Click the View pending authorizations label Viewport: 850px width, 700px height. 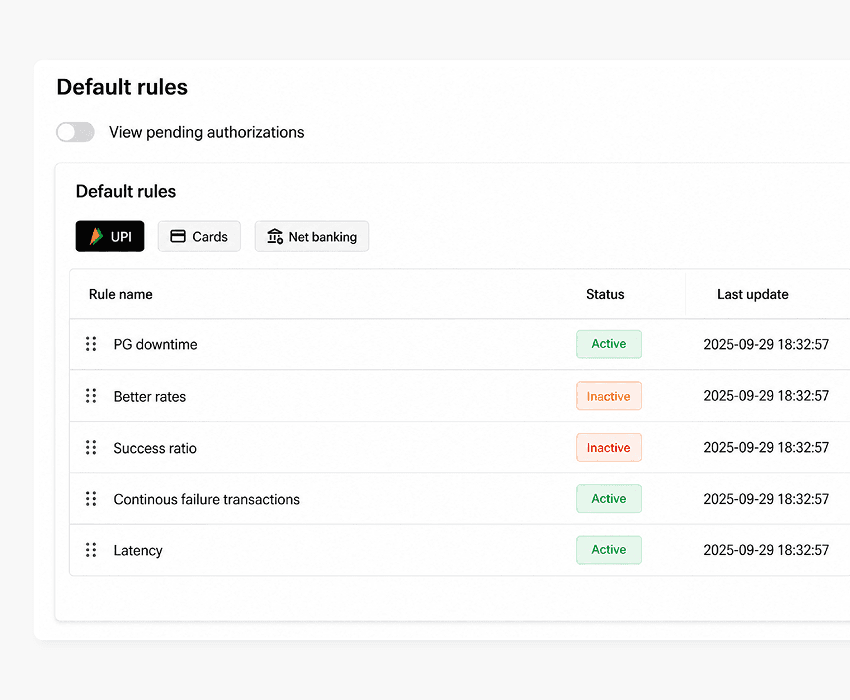click(x=207, y=132)
